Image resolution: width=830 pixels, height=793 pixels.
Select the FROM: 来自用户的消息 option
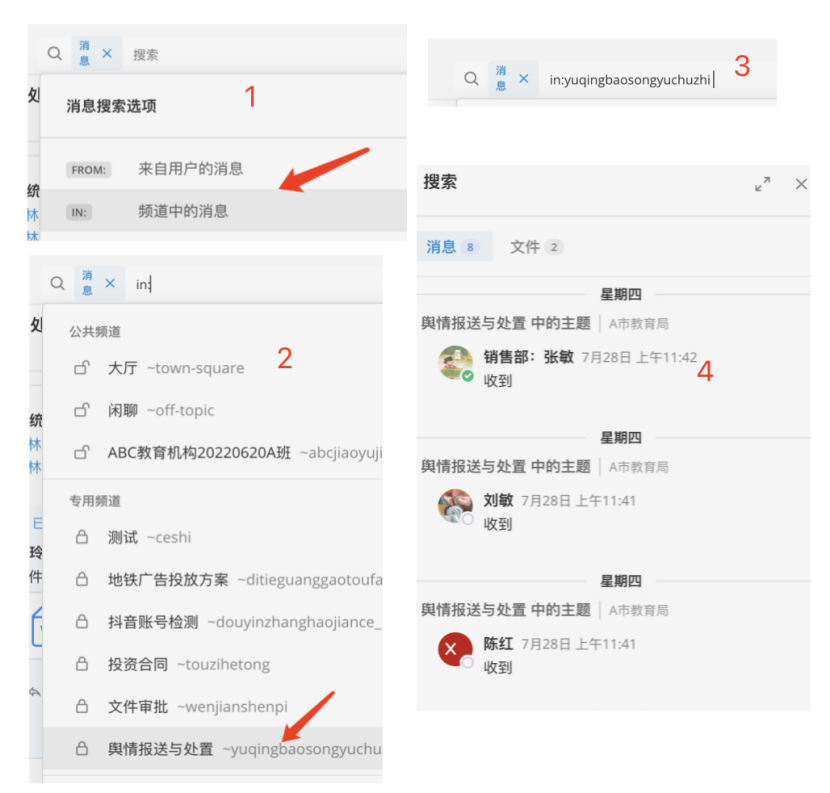pos(223,169)
